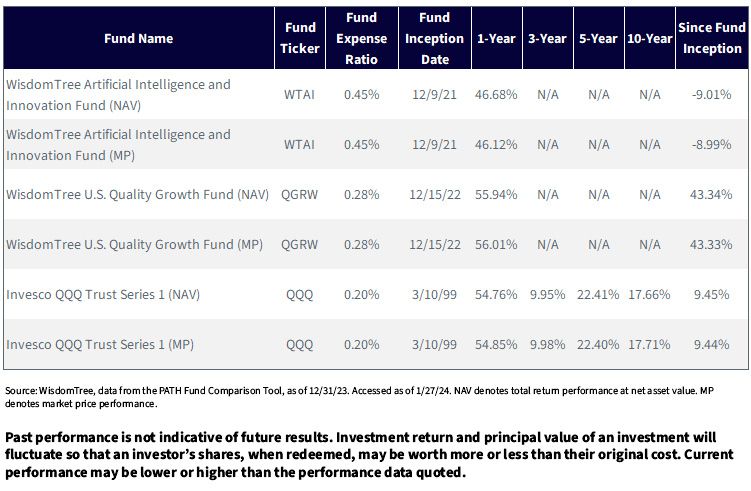The width and height of the screenshot is (751, 491).
Task: Click the -9.01% since inception value
Action: (x=711, y=95)
